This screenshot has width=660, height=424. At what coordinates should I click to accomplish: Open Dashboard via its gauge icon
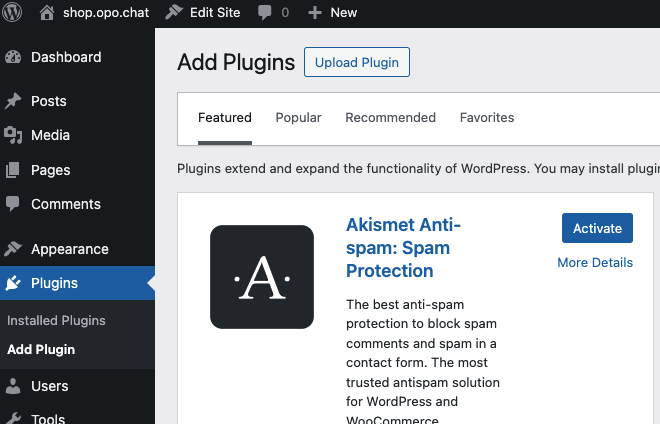point(13,57)
